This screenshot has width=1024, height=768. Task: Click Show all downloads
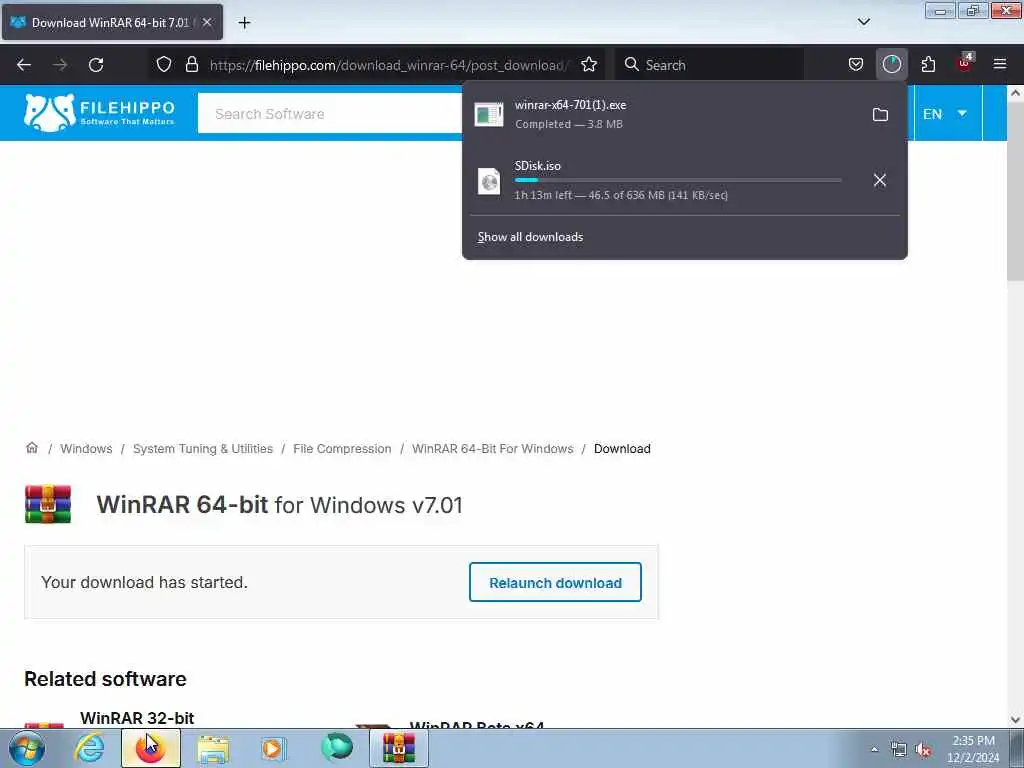click(x=530, y=237)
